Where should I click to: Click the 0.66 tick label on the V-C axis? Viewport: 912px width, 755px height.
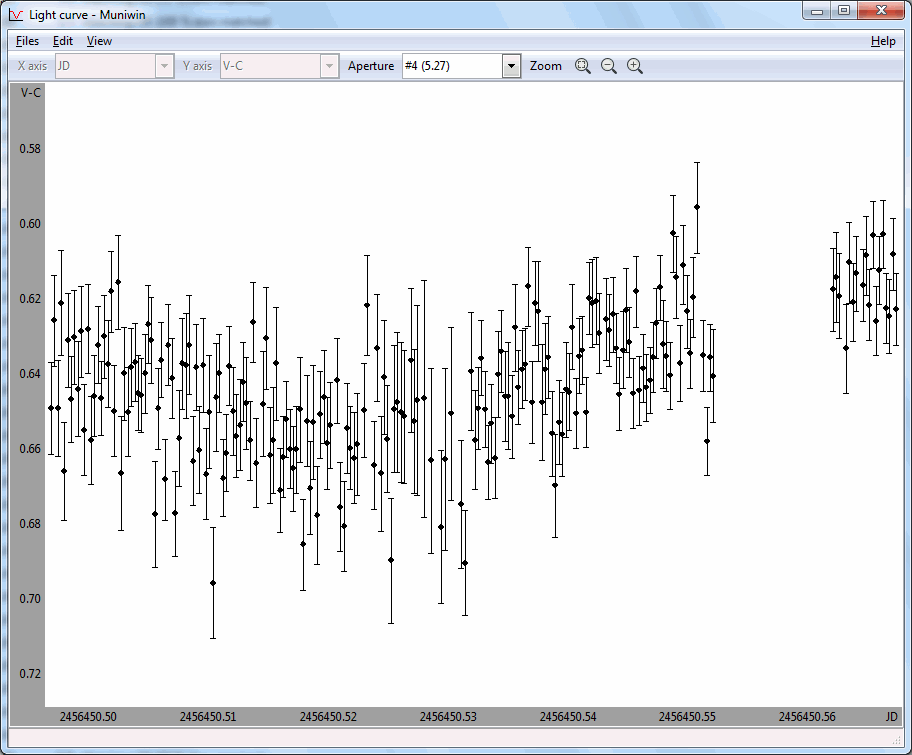click(x=30, y=449)
